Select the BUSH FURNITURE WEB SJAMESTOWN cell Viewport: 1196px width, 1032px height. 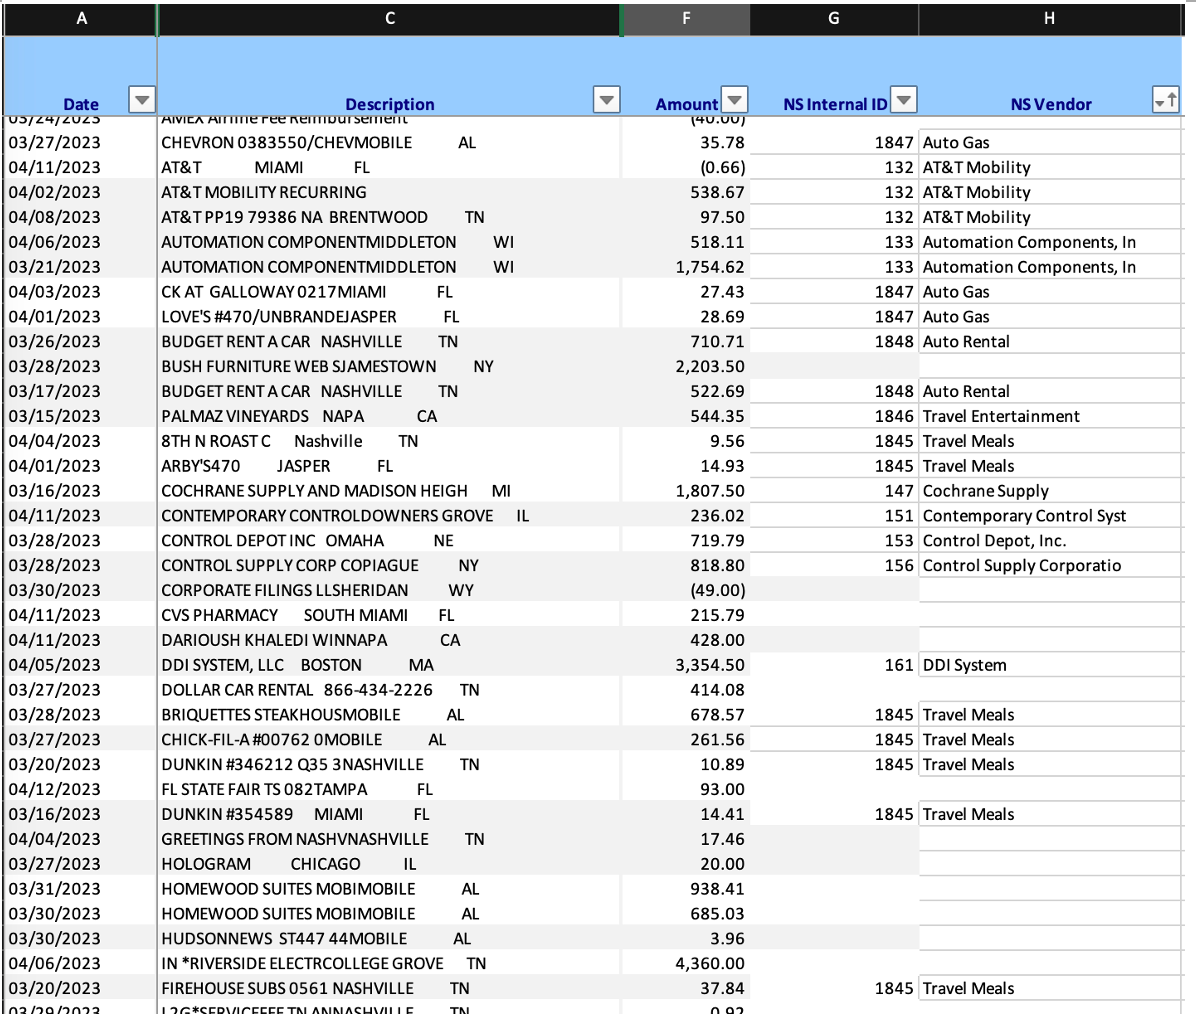(390, 366)
